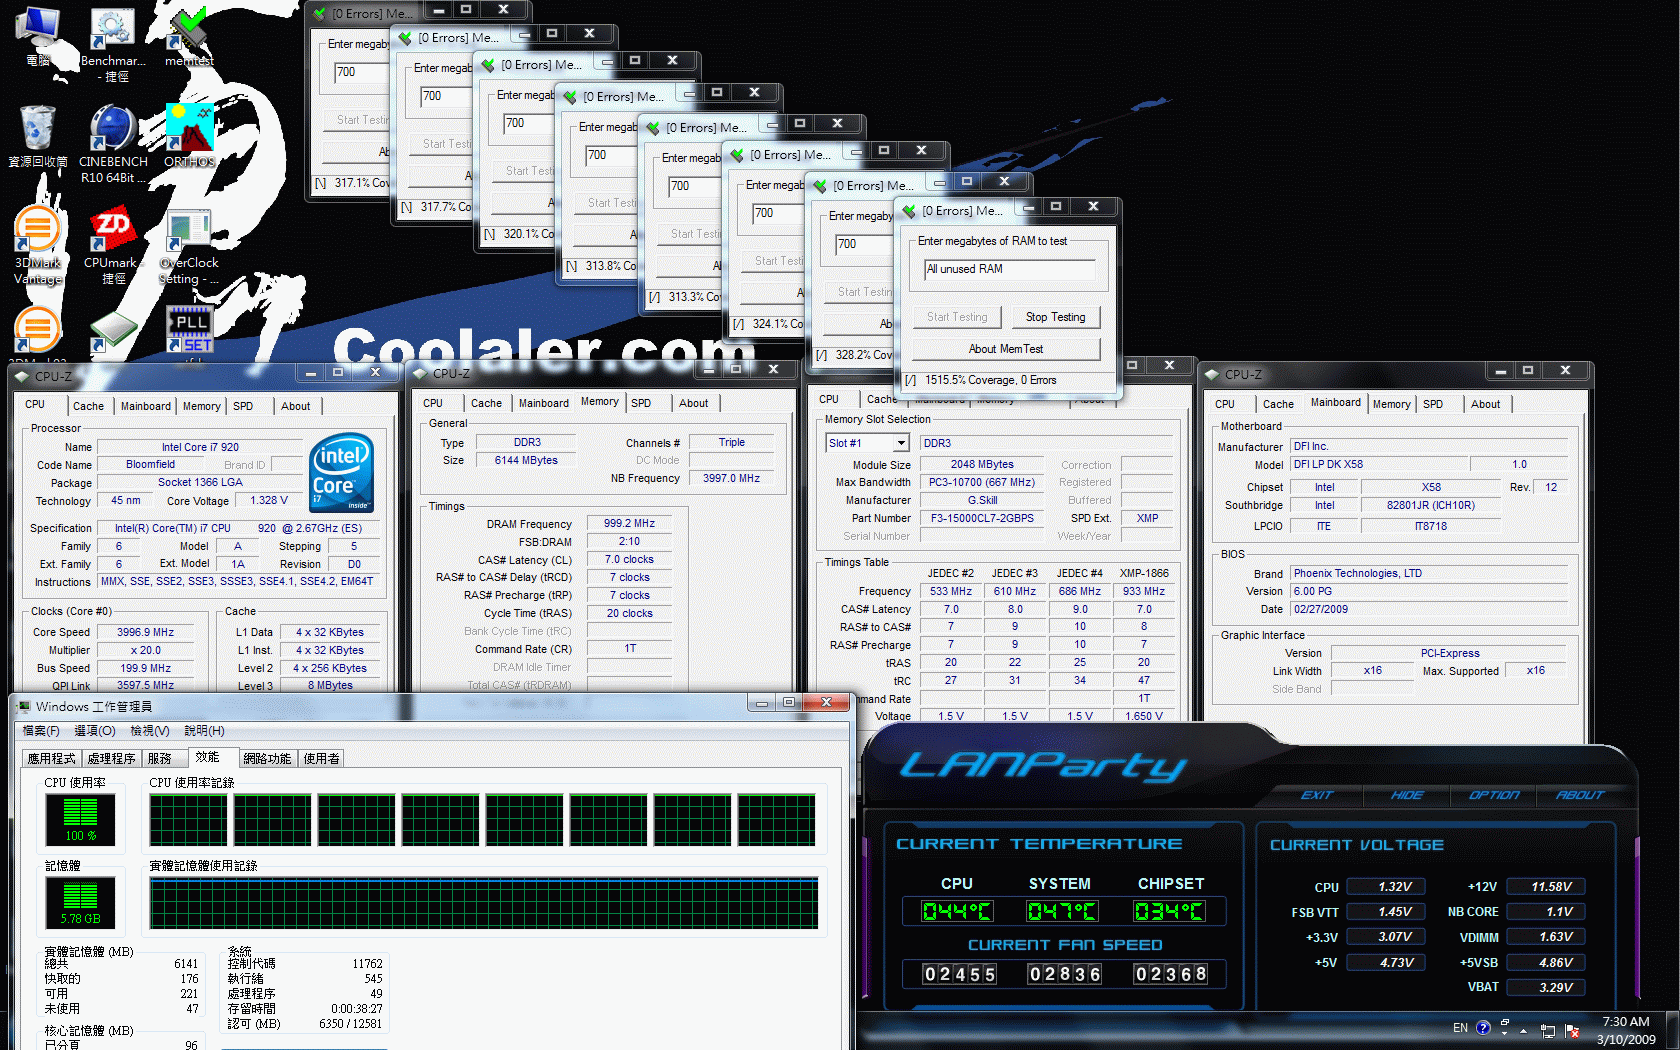
Task: Switch to 處理程序 tab in Task Manager
Action: (111, 759)
